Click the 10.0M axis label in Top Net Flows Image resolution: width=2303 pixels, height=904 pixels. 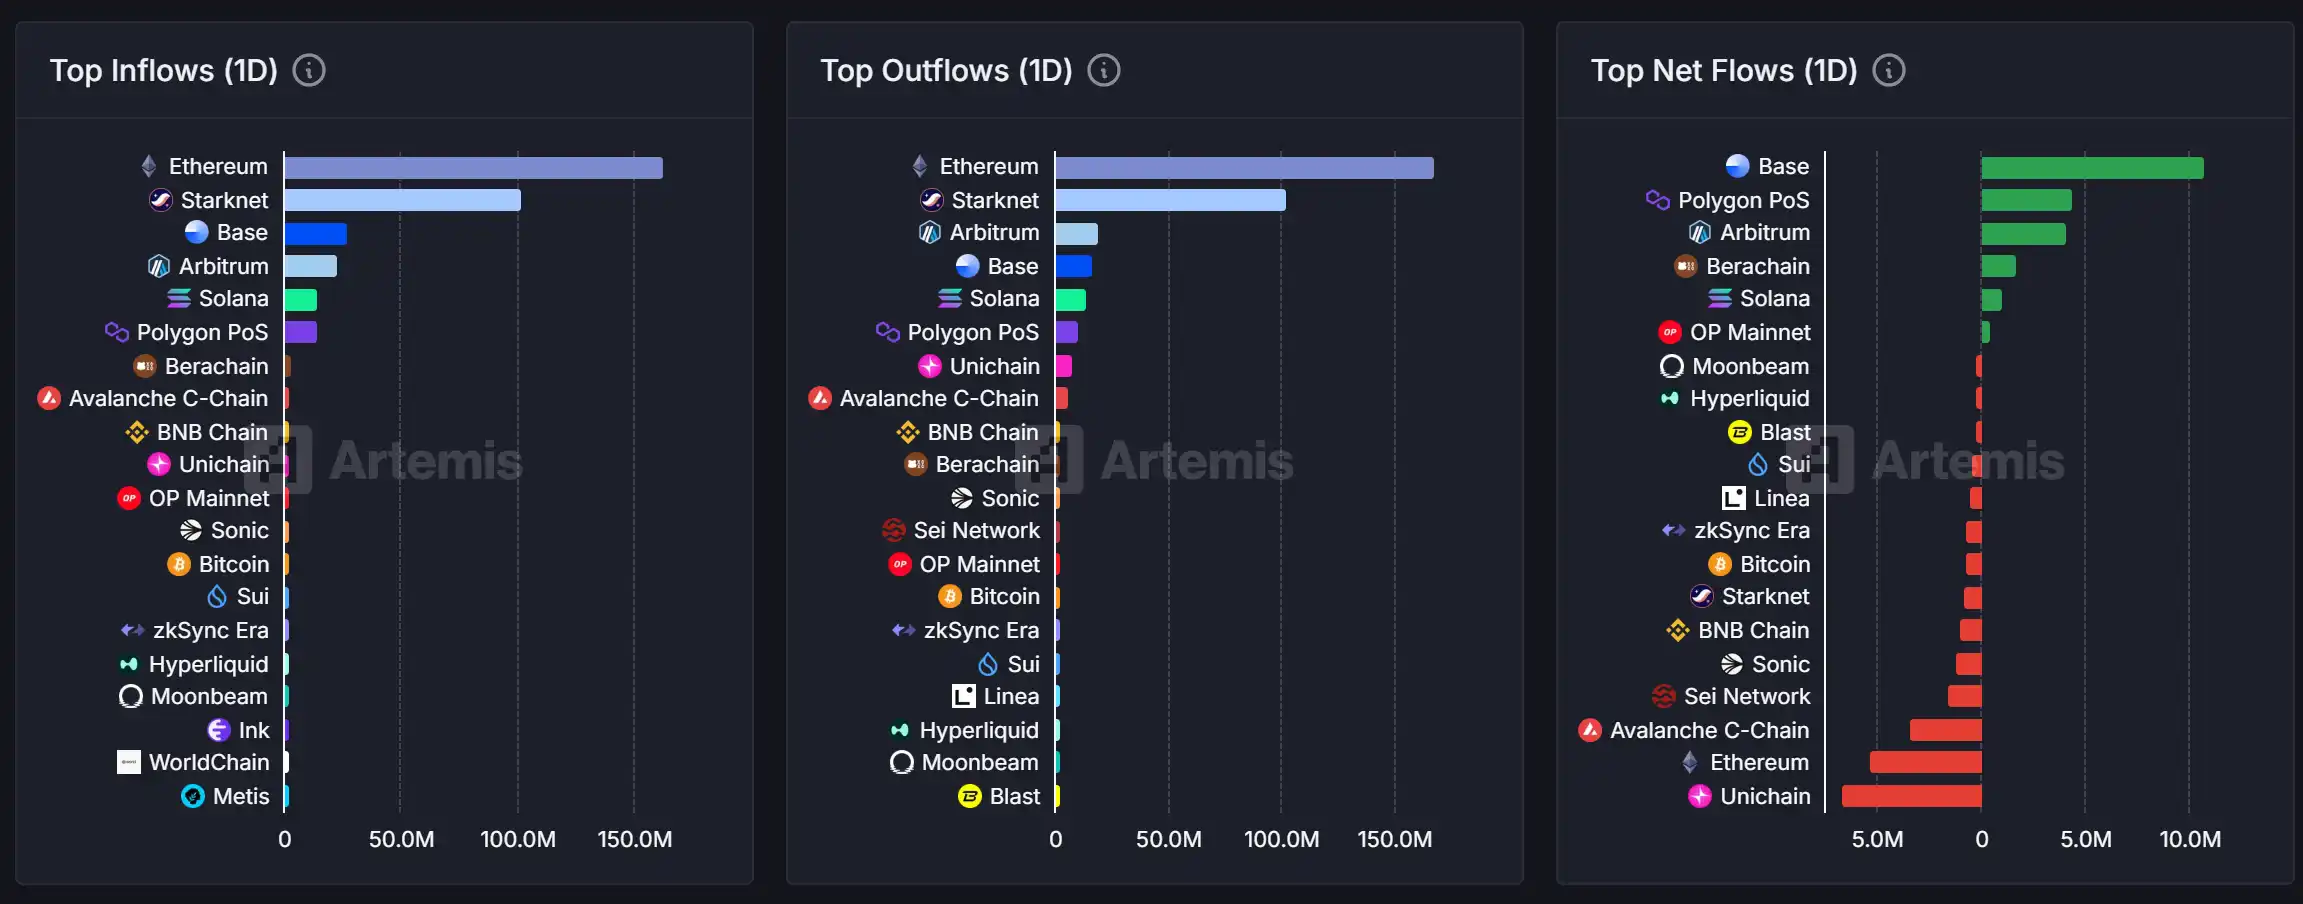[2190, 839]
